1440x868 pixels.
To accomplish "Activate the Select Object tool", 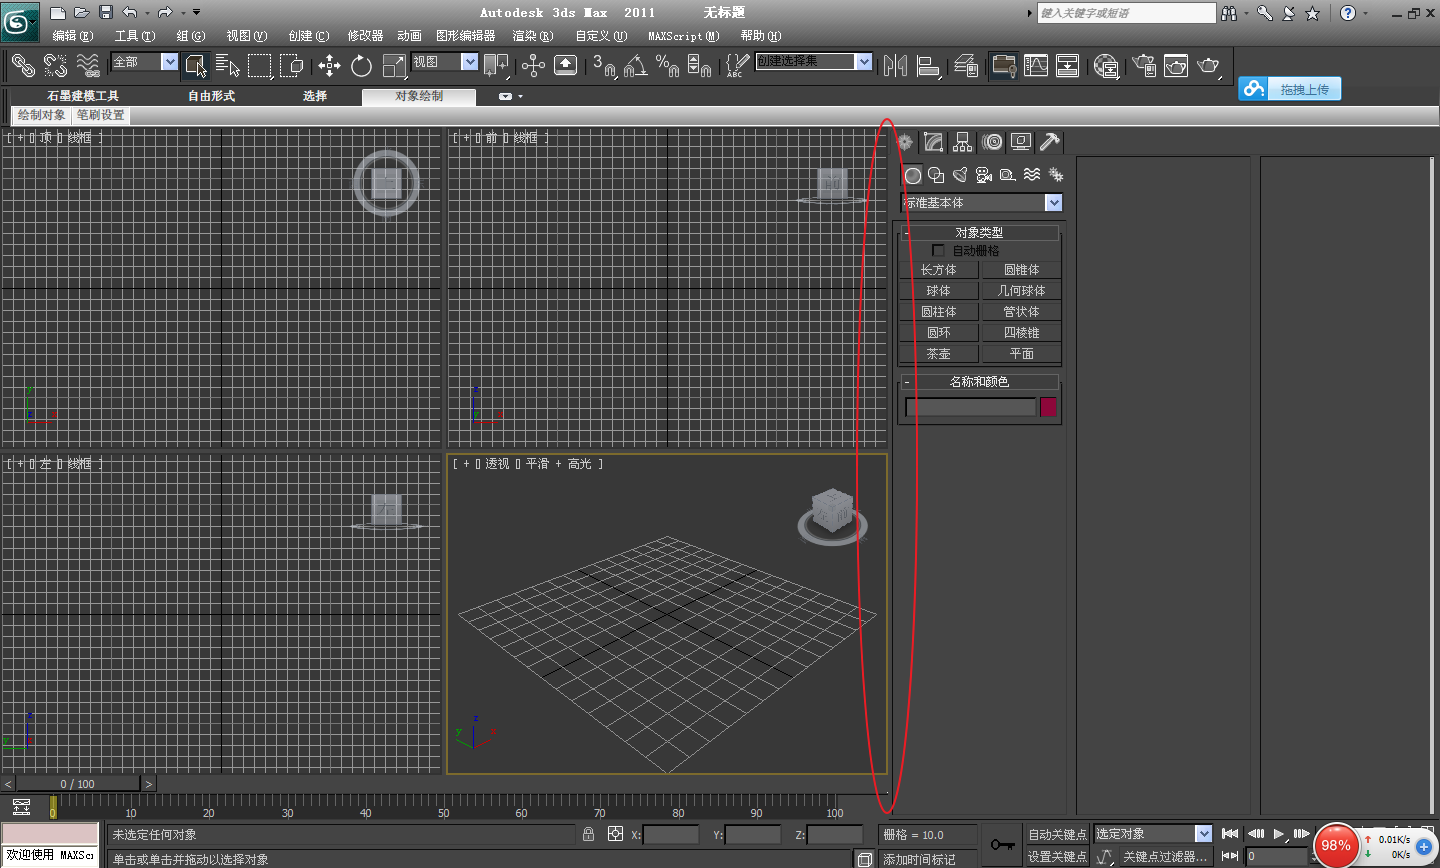I will click(196, 66).
